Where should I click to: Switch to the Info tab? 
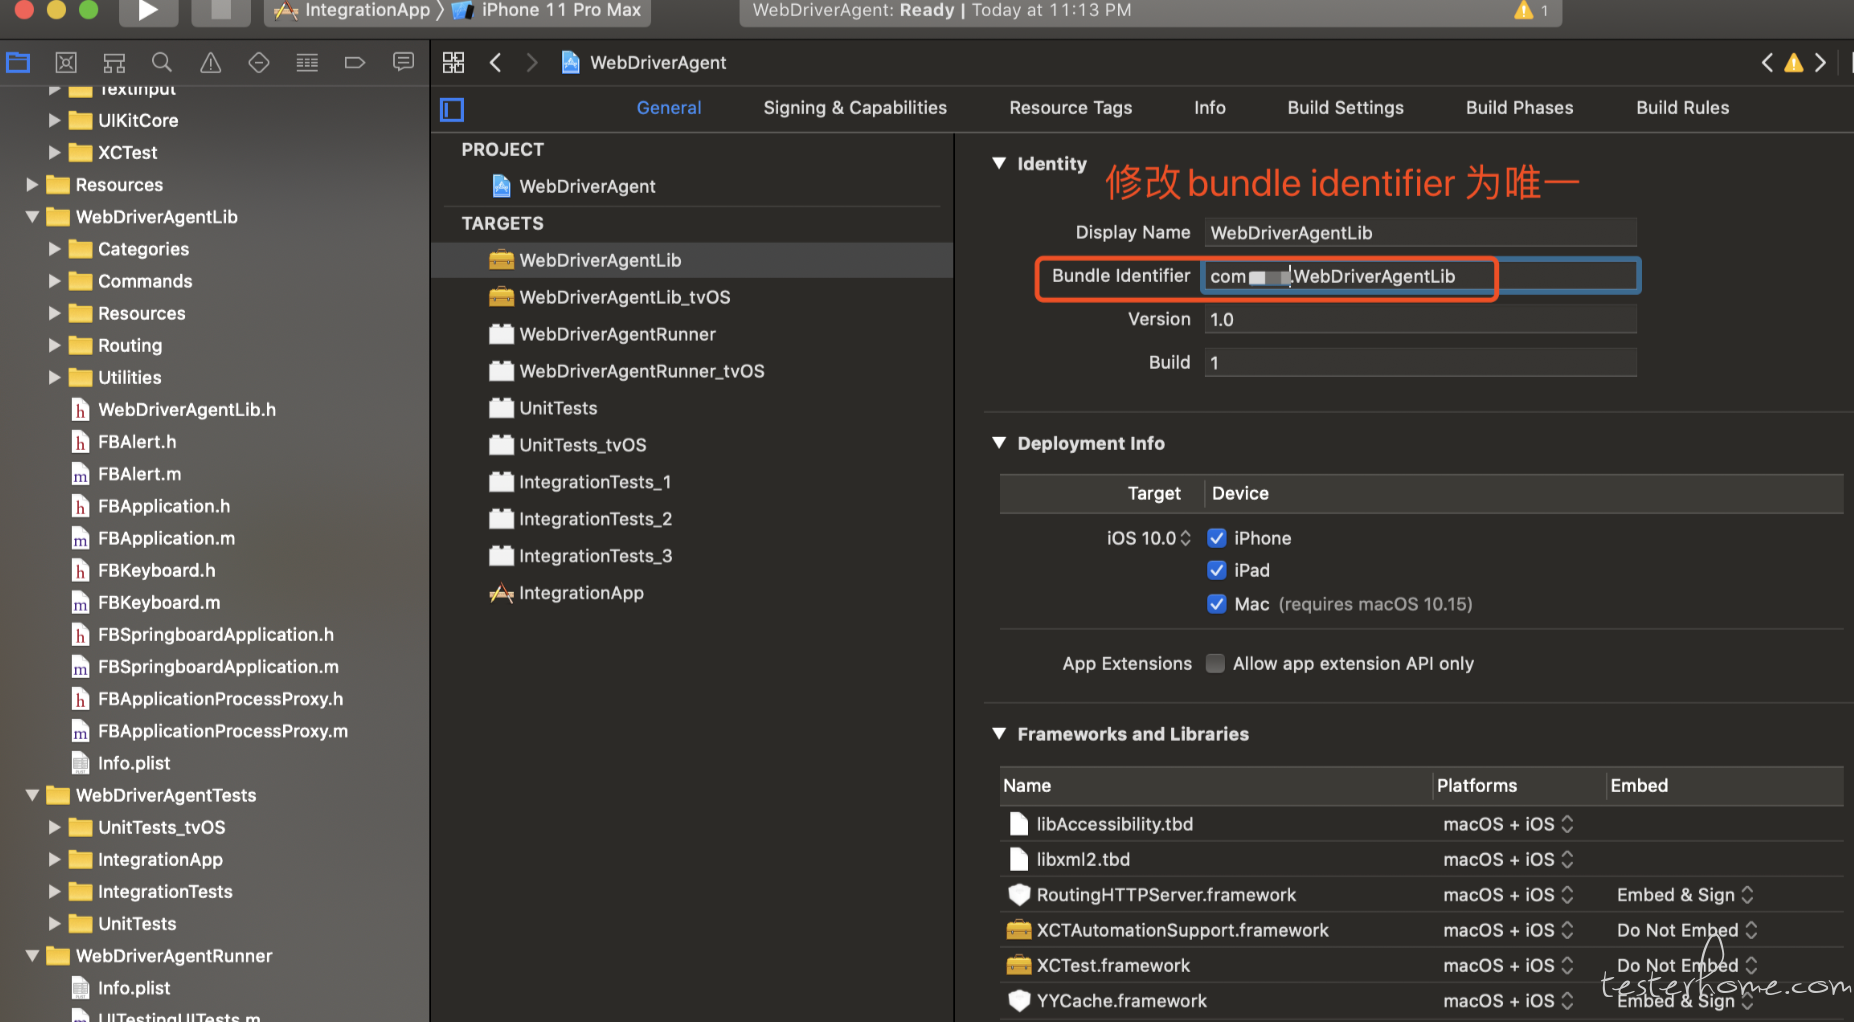point(1209,108)
